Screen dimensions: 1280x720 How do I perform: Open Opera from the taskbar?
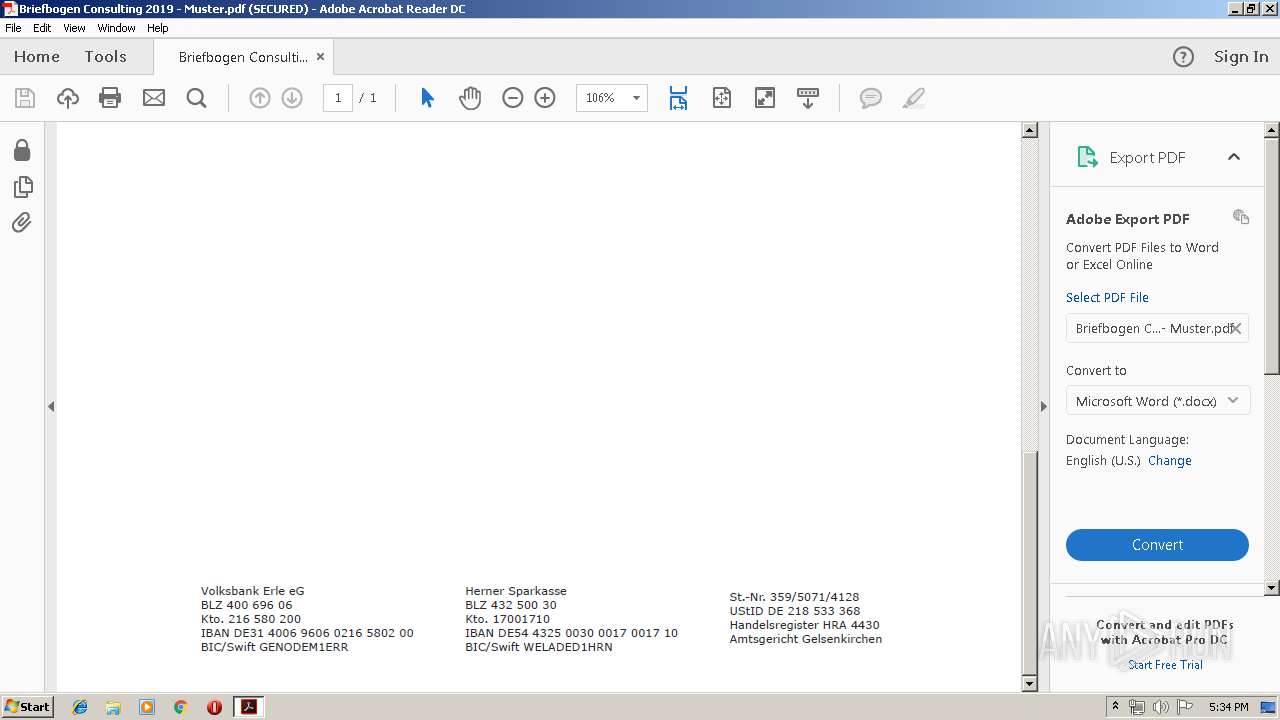tap(214, 707)
